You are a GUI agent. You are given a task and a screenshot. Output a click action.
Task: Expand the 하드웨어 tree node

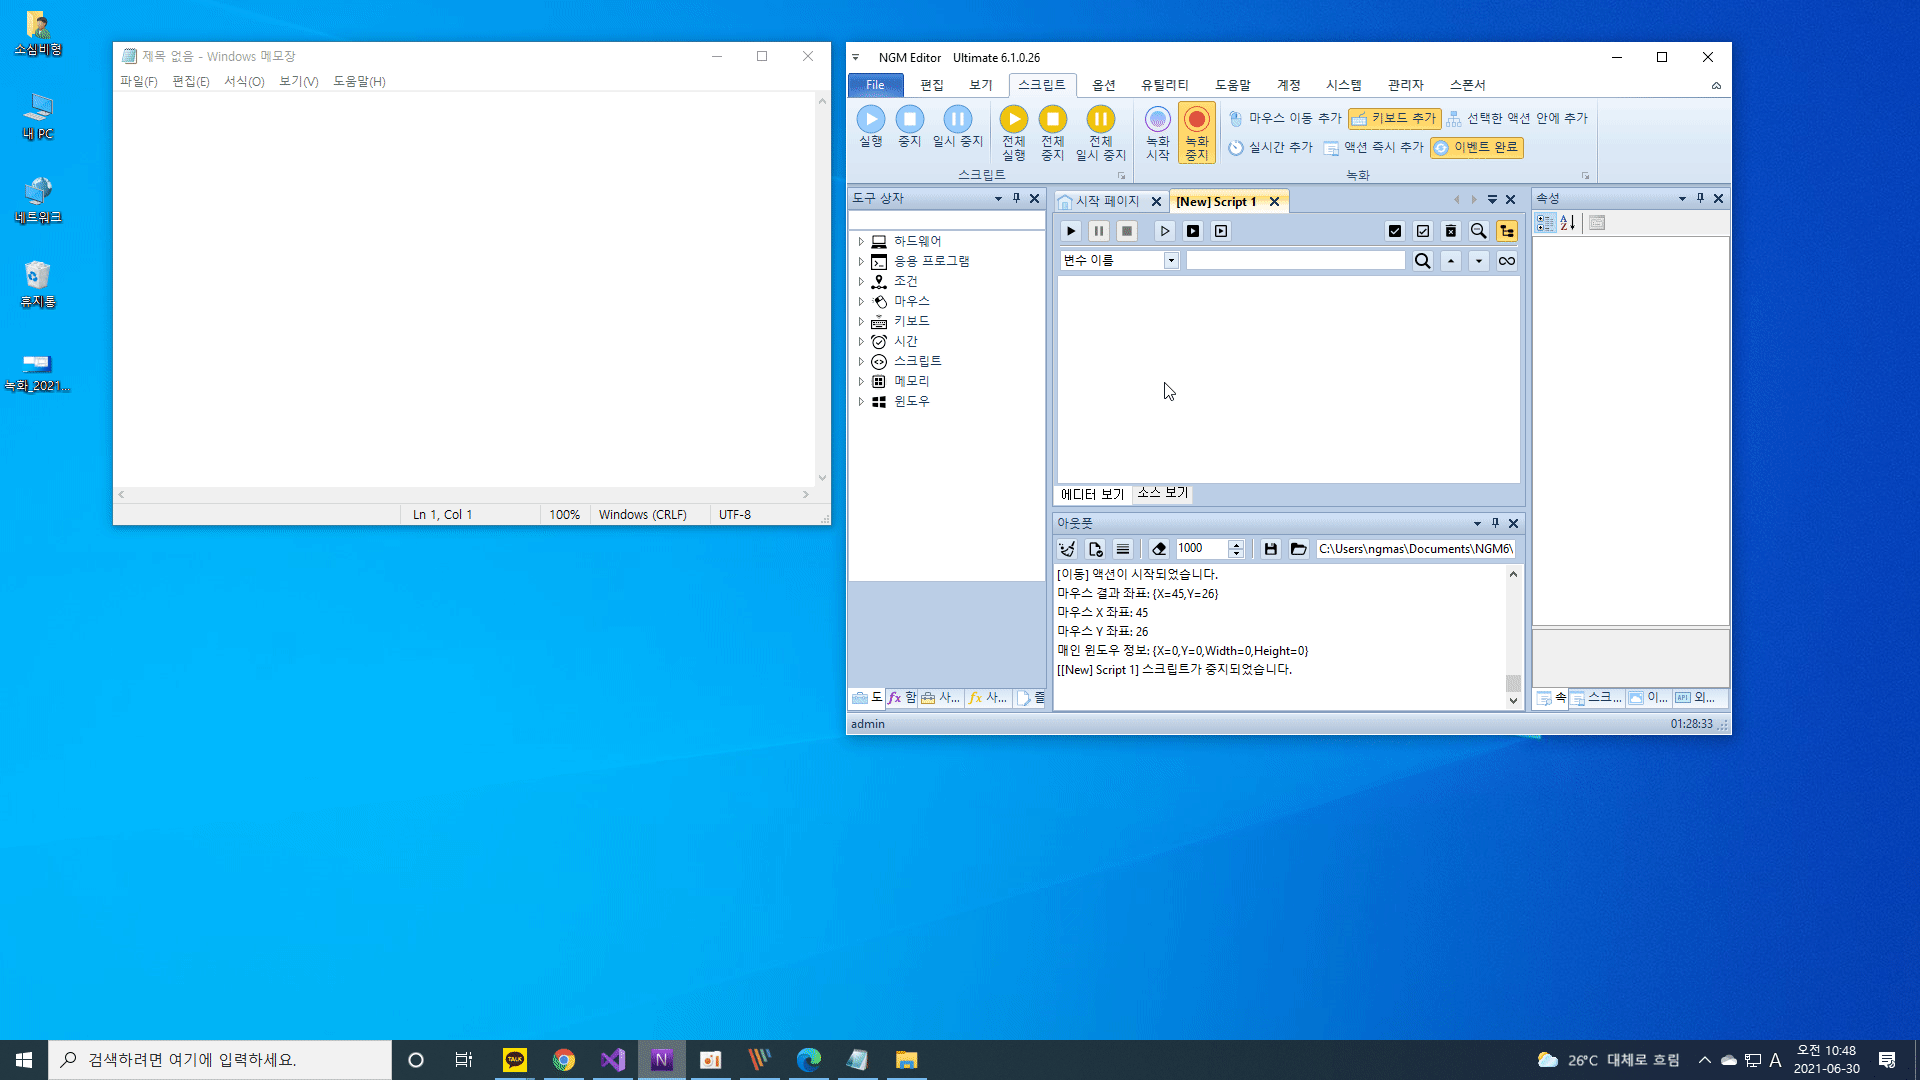click(861, 241)
